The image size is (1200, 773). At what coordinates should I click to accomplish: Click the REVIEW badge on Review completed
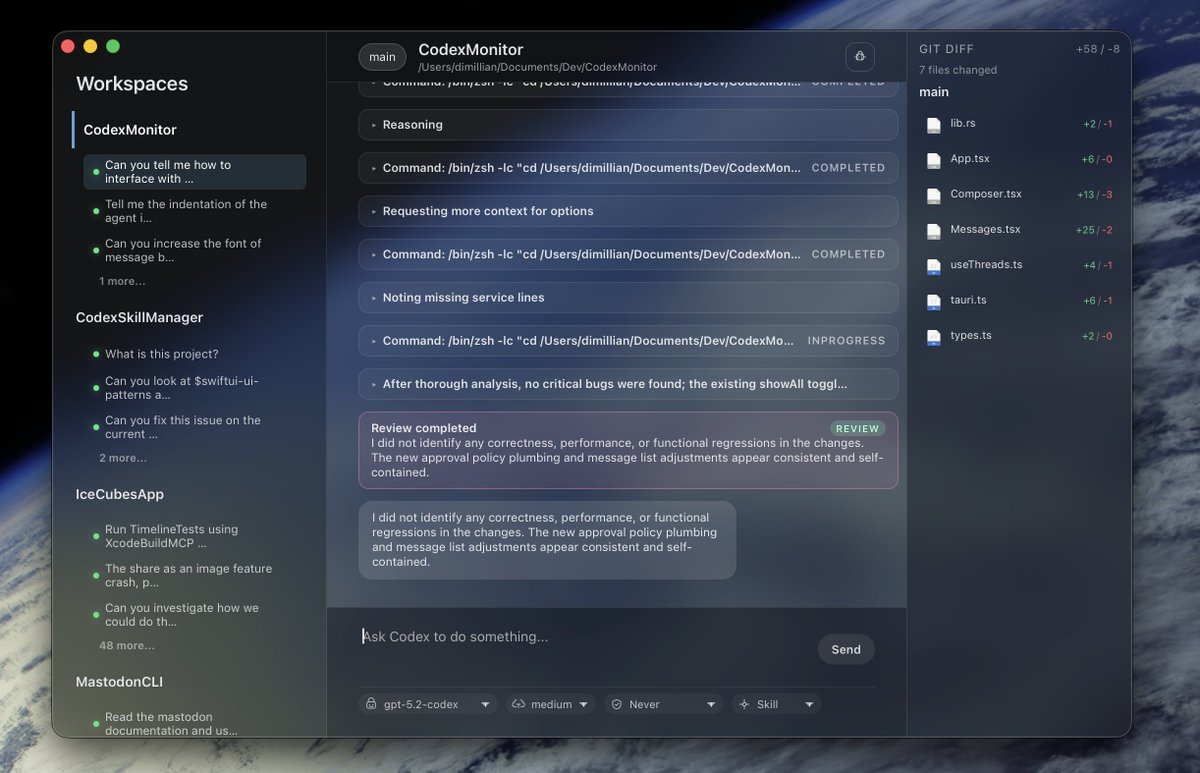[x=858, y=429]
